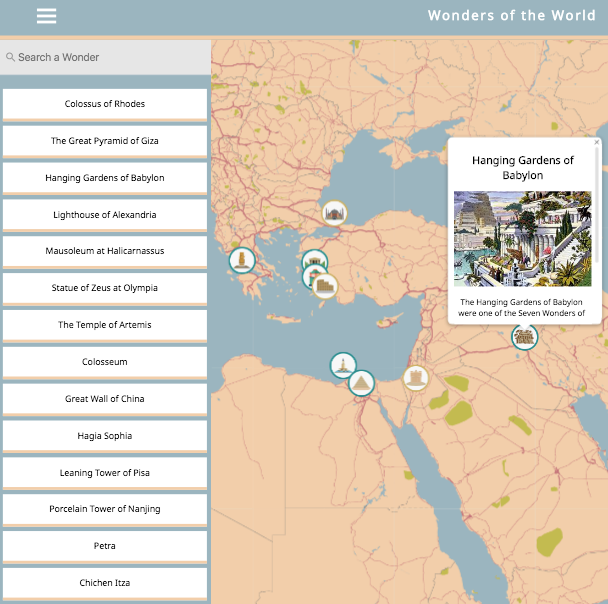Choose The Great Pyramid of Giza entry
The width and height of the screenshot is (608, 604).
tap(105, 141)
